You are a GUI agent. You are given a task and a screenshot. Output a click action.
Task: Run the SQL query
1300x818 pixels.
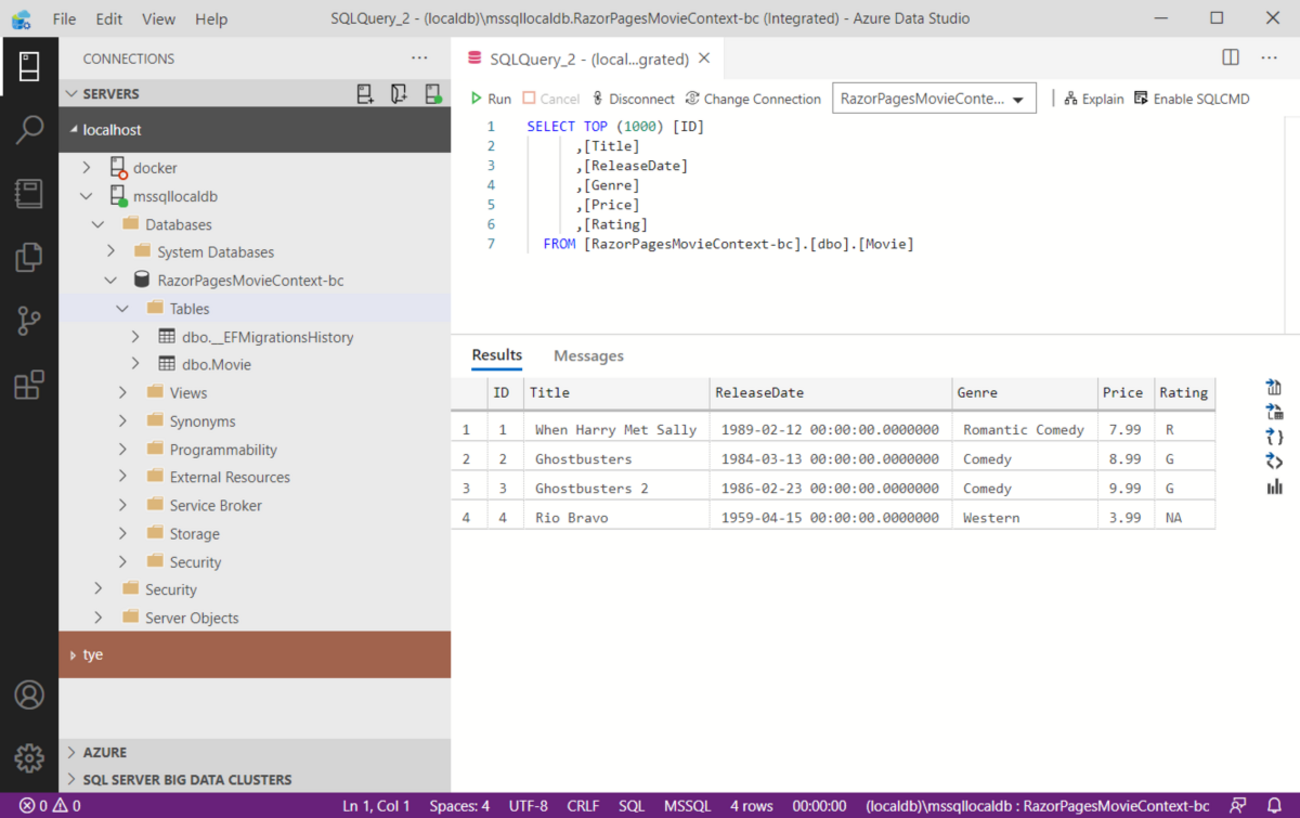tap(491, 99)
